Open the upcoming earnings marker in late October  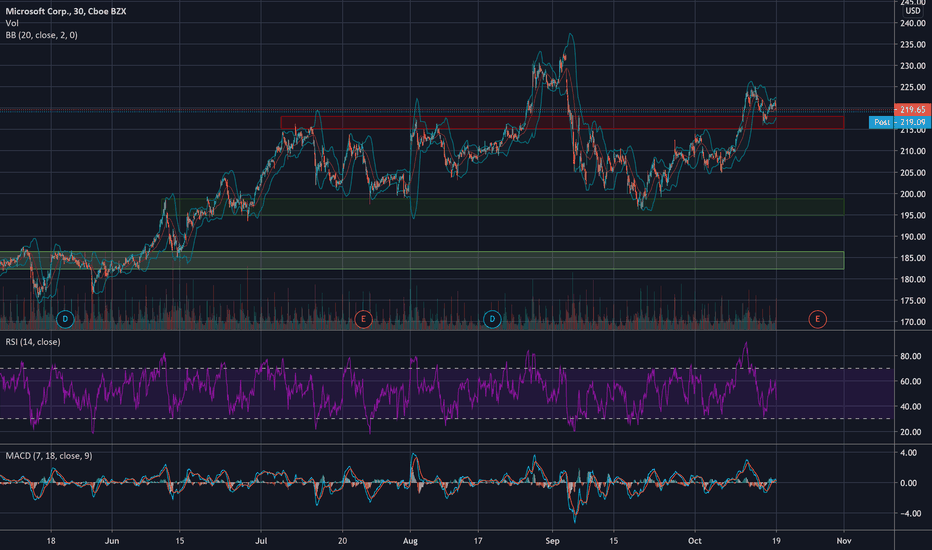tap(817, 319)
